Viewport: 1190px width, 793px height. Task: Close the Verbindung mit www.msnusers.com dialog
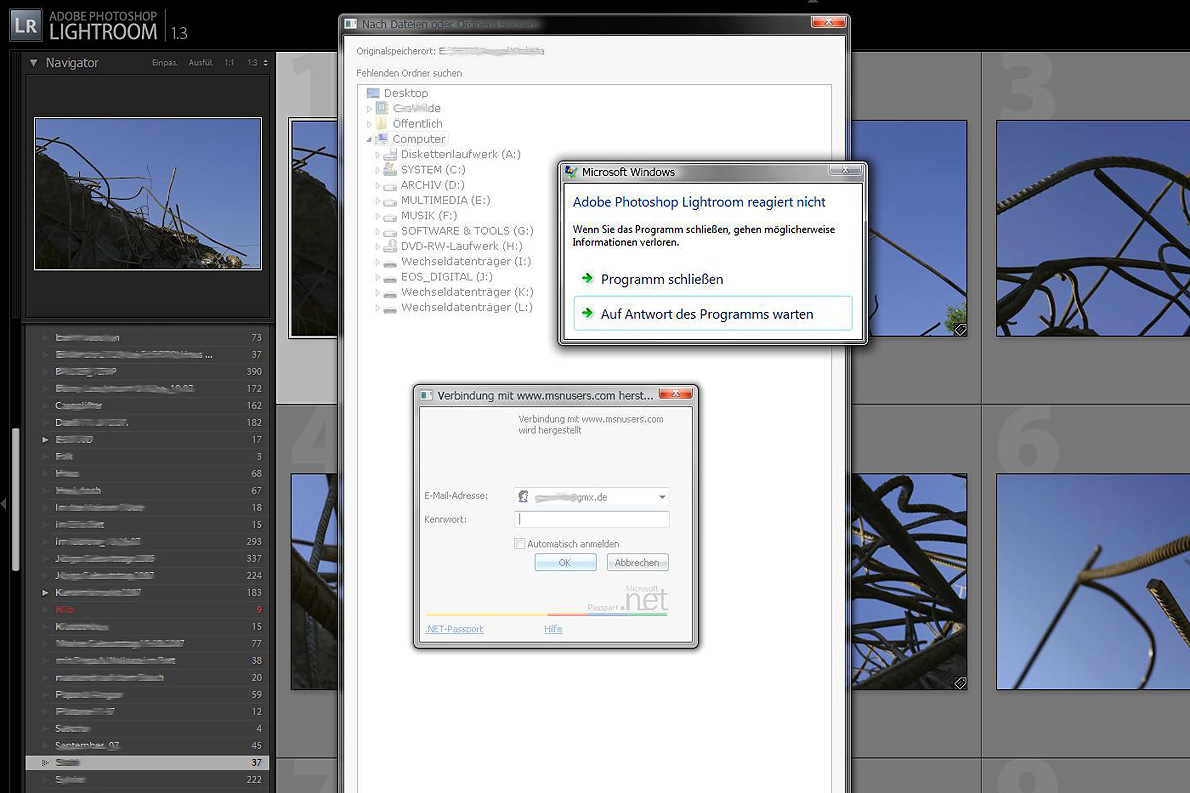tap(675, 393)
